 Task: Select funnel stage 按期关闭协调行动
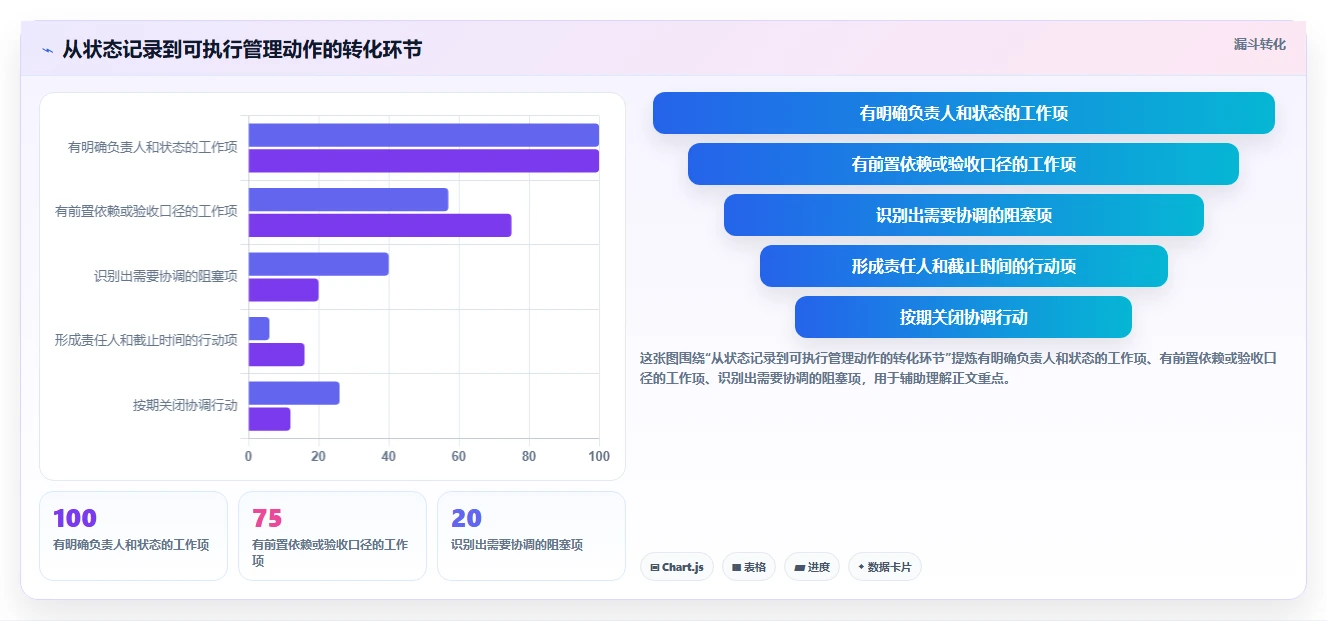coord(964,317)
